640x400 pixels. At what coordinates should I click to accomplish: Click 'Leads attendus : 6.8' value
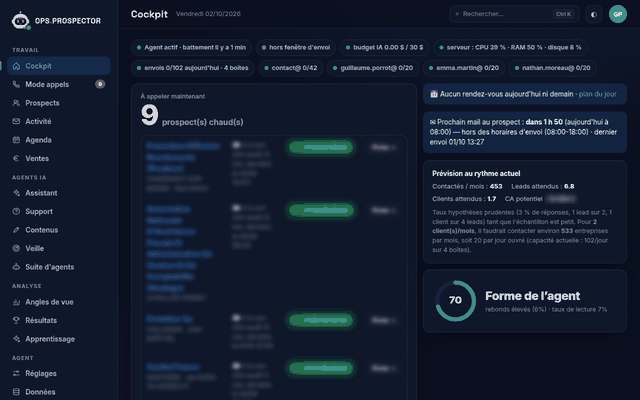[x=542, y=187]
